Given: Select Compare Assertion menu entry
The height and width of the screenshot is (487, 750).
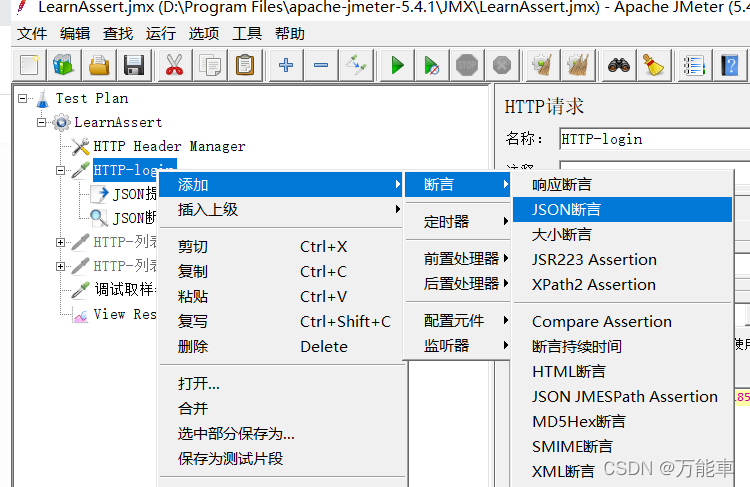Looking at the screenshot, I should coord(622,321).
